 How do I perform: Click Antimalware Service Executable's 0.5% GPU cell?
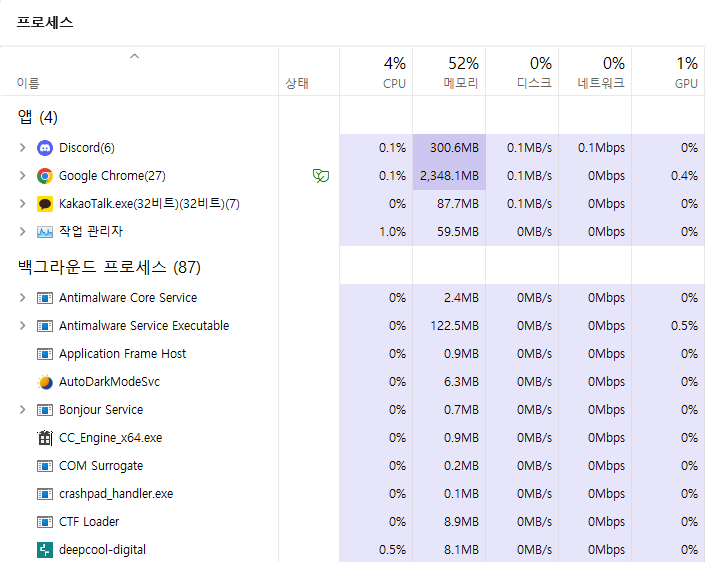668,326
